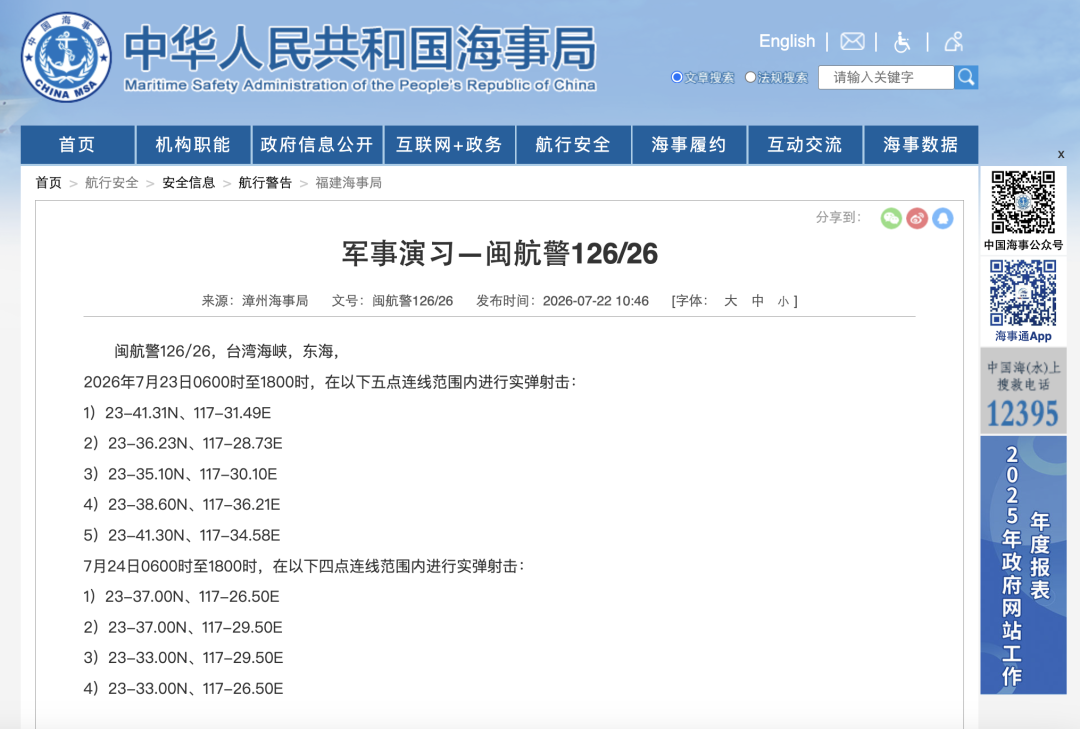Open the 政府信息公开 menu
This screenshot has height=729, width=1080.
pos(318,145)
